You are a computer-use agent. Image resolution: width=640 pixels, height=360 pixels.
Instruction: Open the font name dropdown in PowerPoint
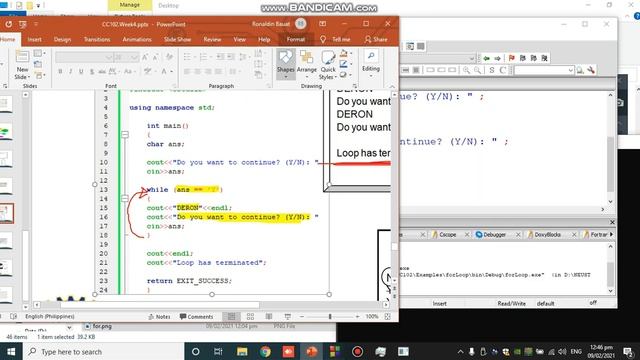click(109, 58)
